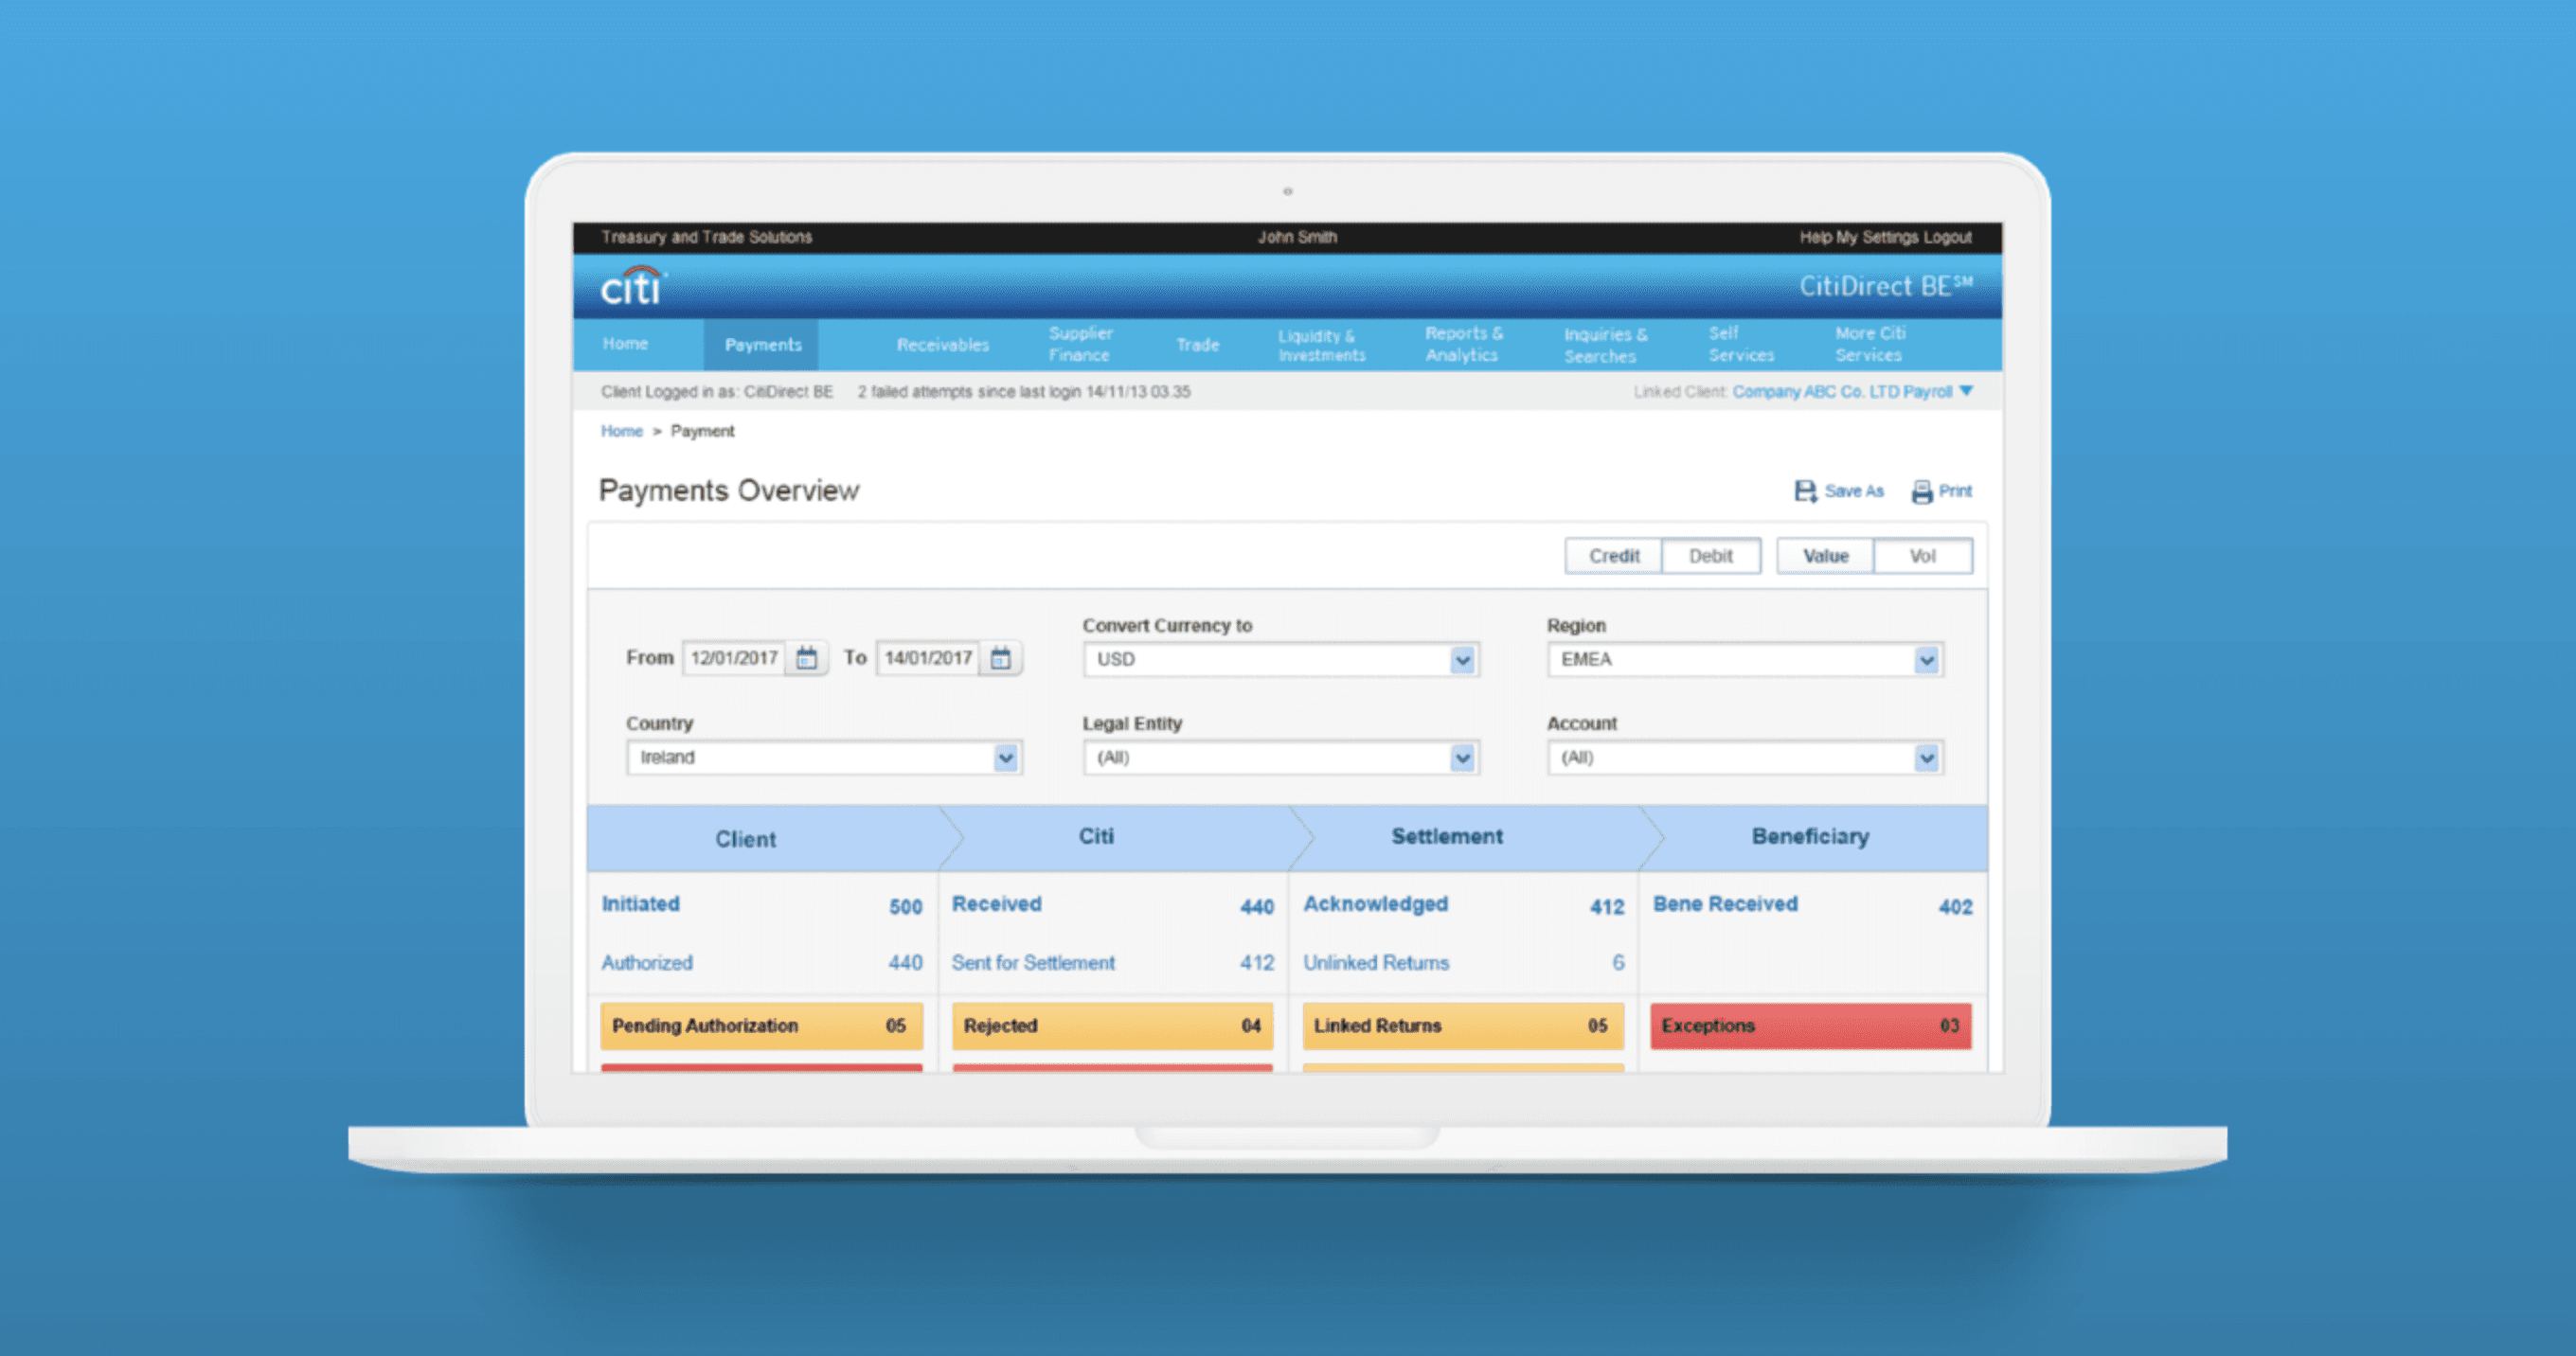Click the Pending Authorization alert bar
This screenshot has height=1356, width=2576.
[761, 1026]
